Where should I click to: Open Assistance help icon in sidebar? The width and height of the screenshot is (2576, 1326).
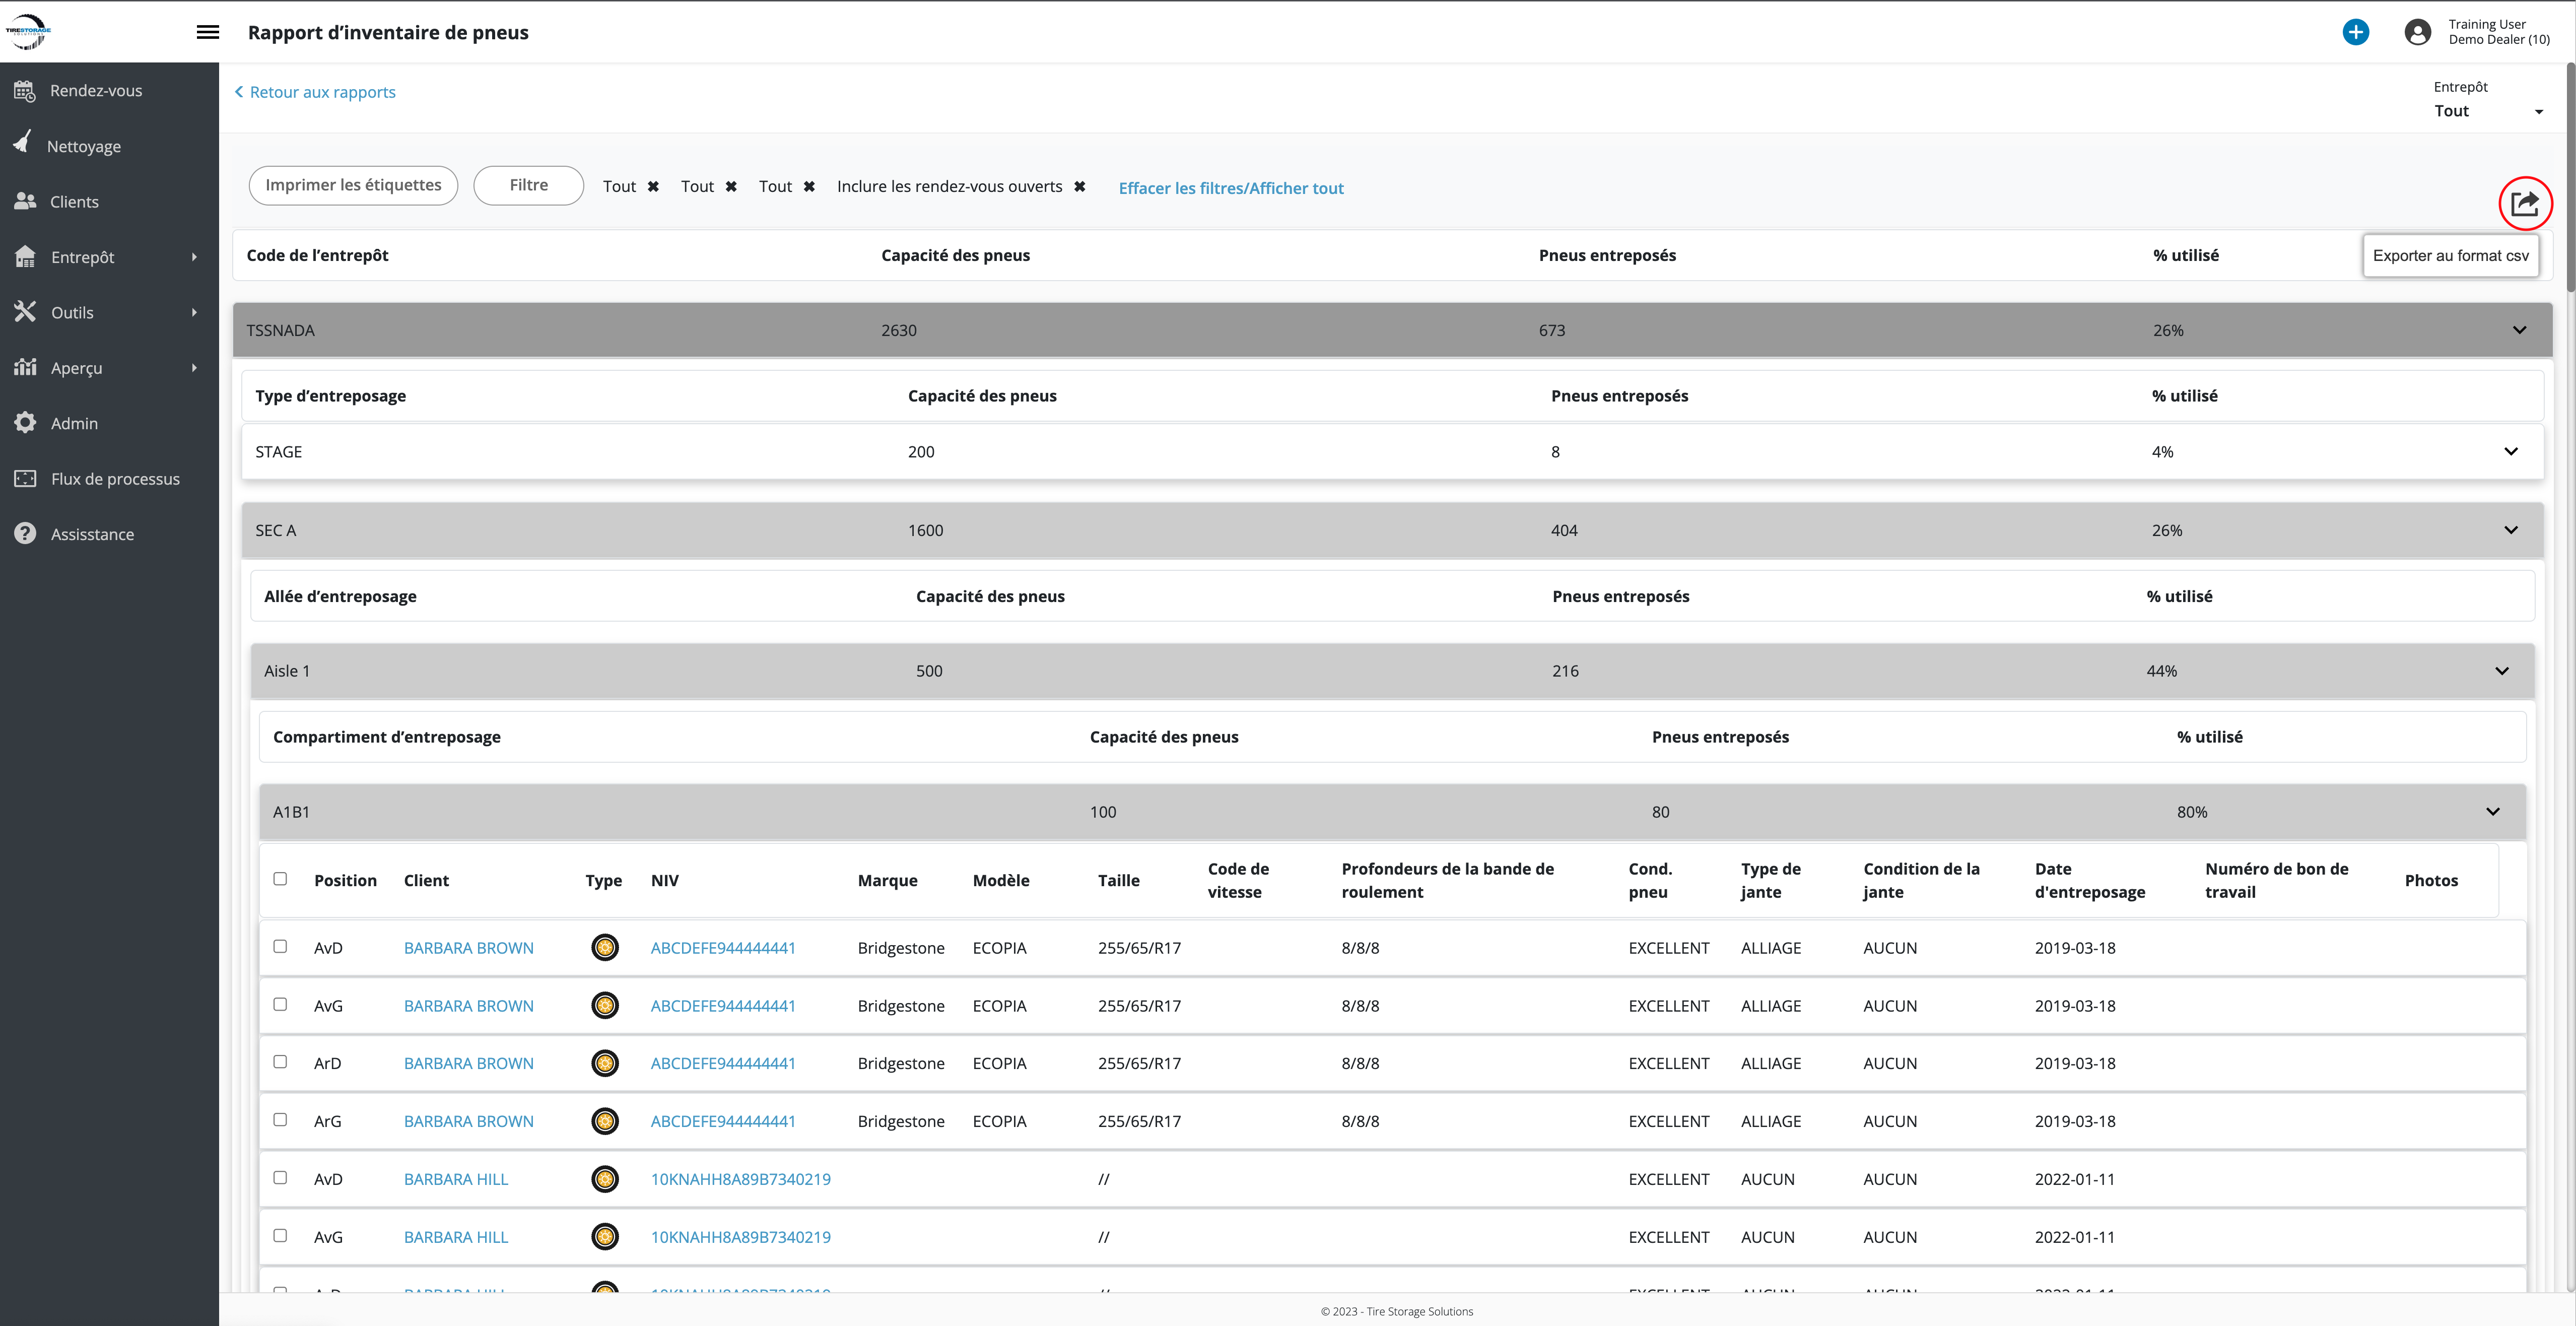pos(25,534)
